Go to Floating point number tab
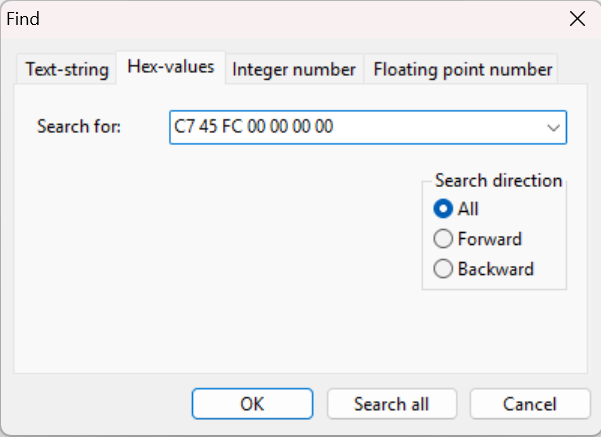Image resolution: width=601 pixels, height=437 pixels. click(x=462, y=69)
